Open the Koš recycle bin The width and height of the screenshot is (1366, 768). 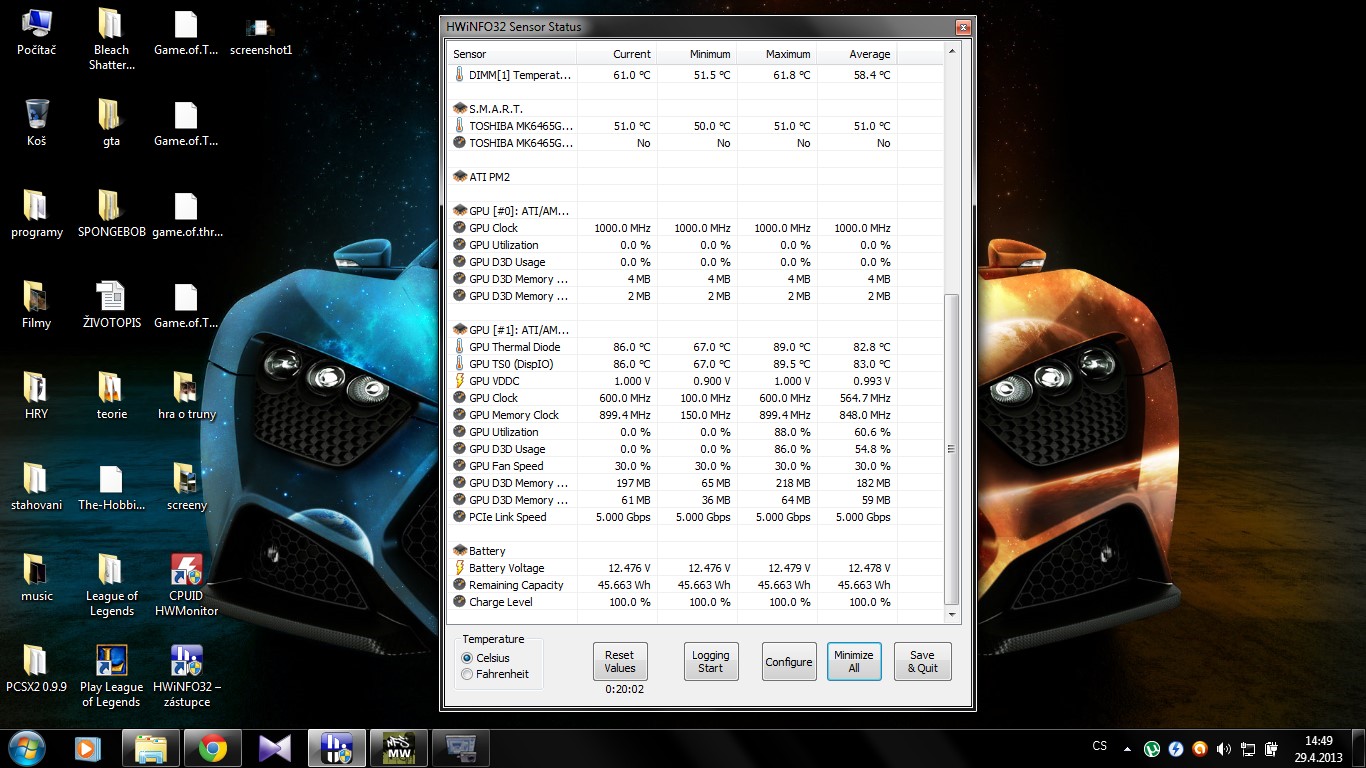pos(36,124)
